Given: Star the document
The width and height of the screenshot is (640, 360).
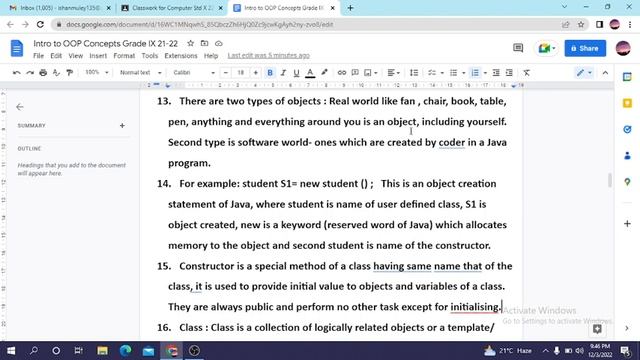Looking at the screenshot, I should [x=191, y=43].
